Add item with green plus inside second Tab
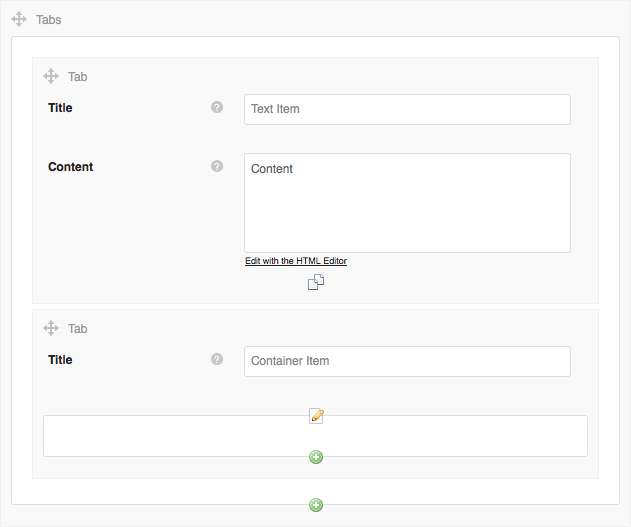The width and height of the screenshot is (631, 527). click(x=316, y=457)
